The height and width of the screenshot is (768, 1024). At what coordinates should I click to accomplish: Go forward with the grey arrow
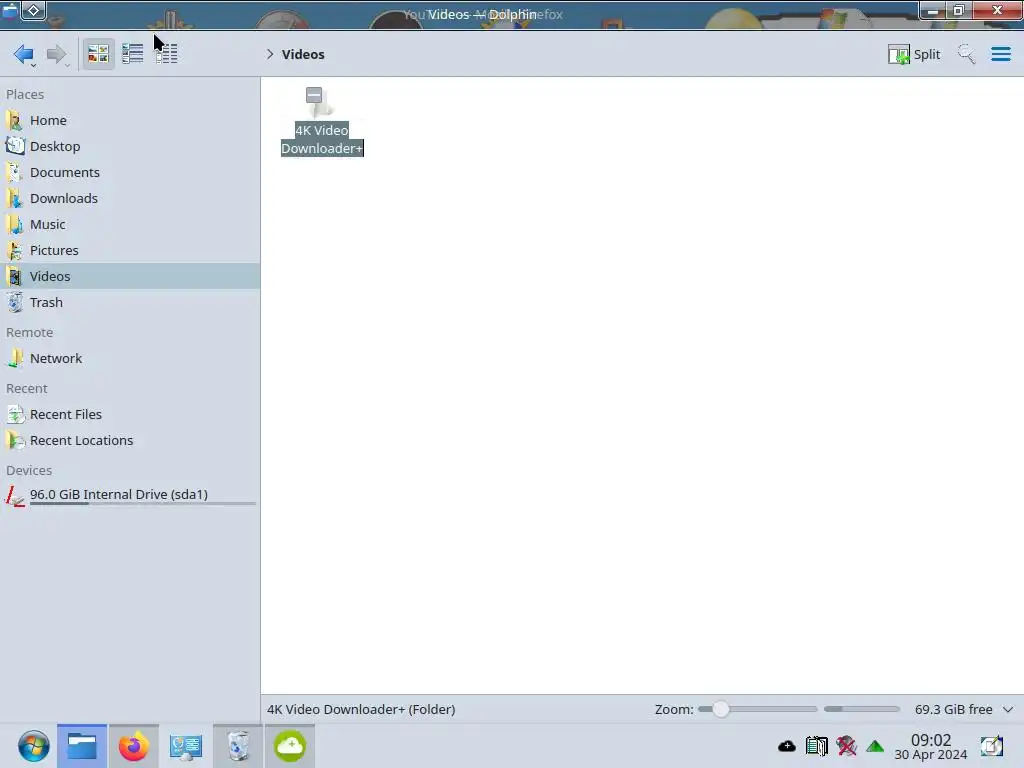(x=56, y=54)
